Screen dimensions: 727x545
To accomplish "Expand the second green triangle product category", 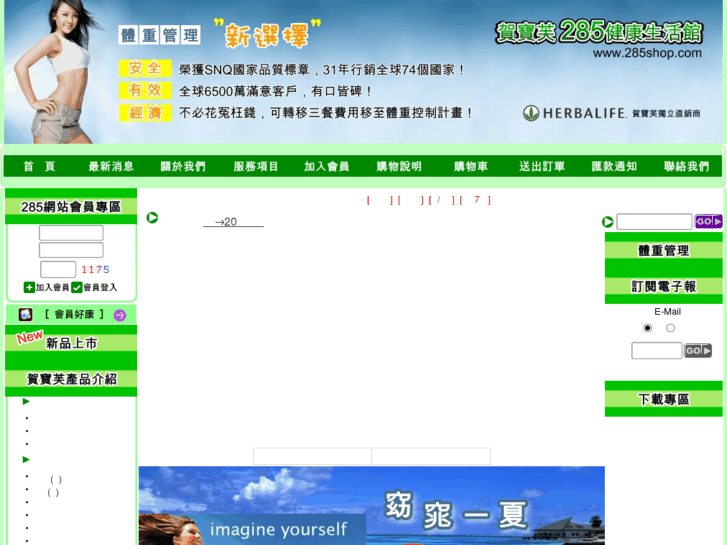I will (26, 460).
